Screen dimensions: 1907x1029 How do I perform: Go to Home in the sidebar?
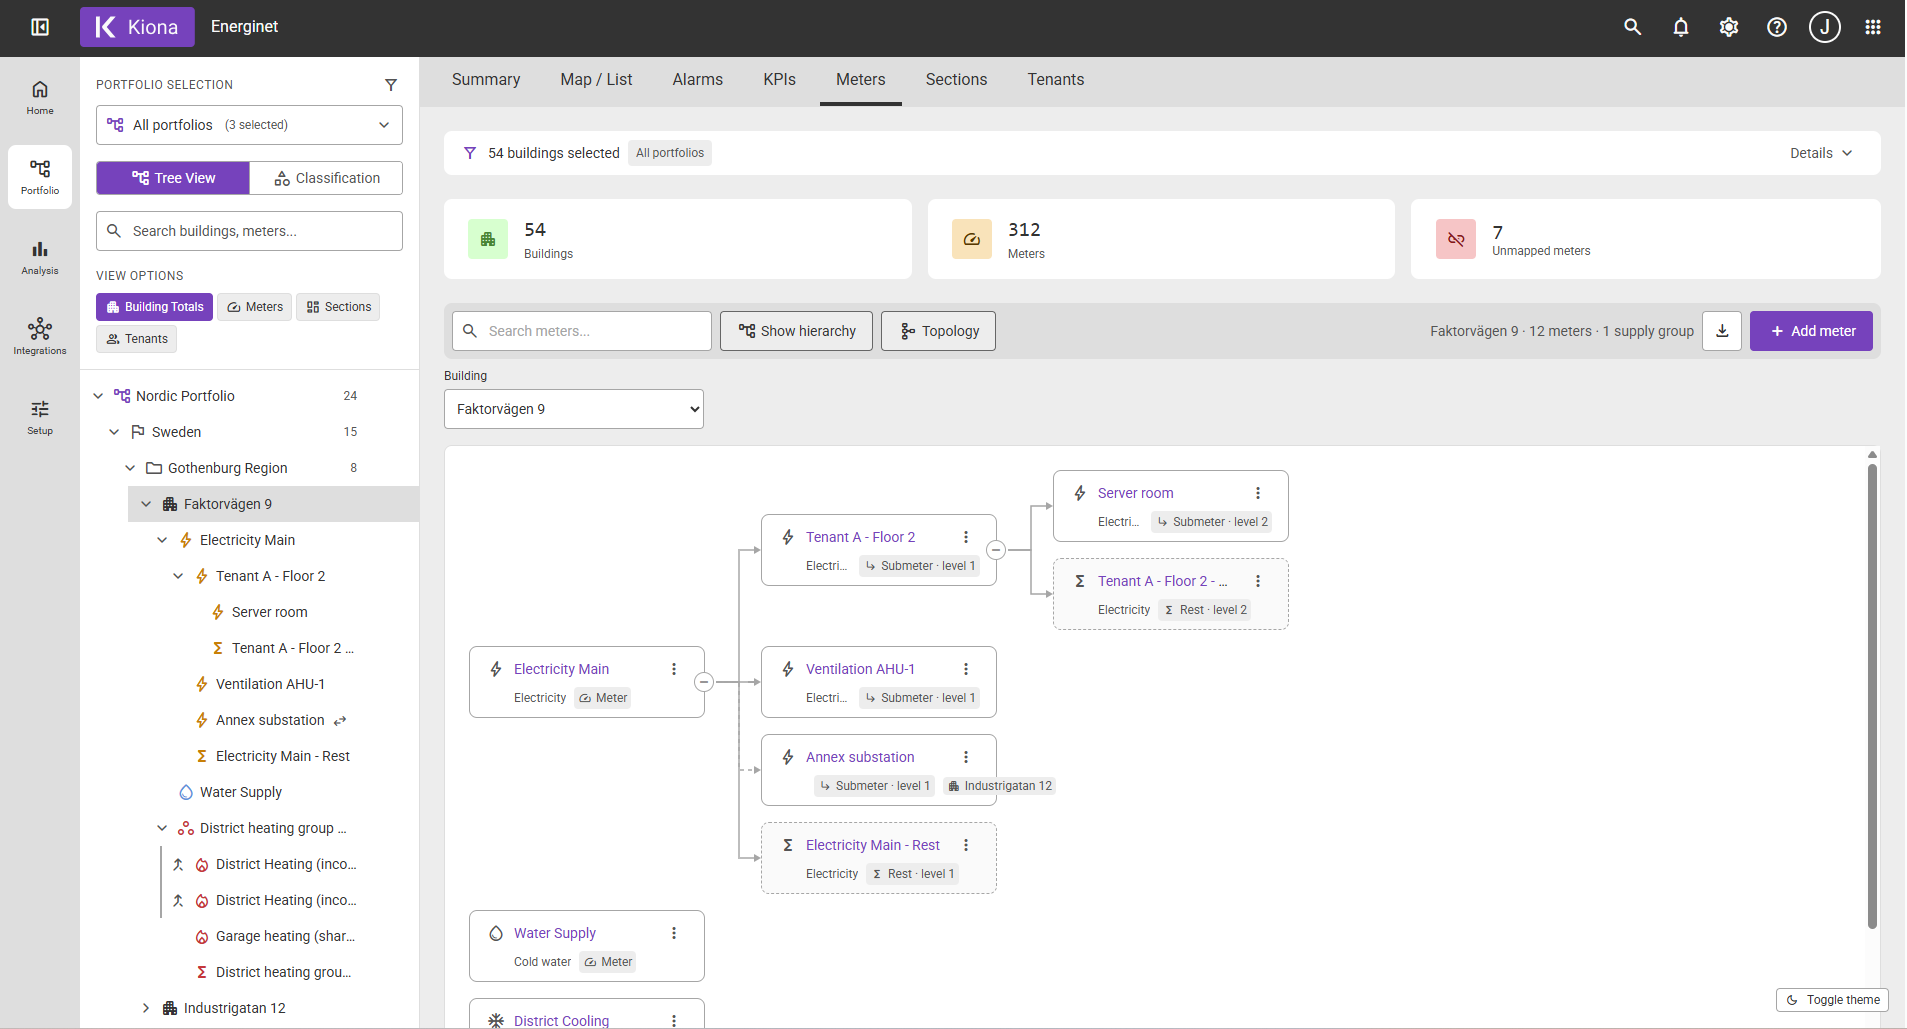coord(40,97)
